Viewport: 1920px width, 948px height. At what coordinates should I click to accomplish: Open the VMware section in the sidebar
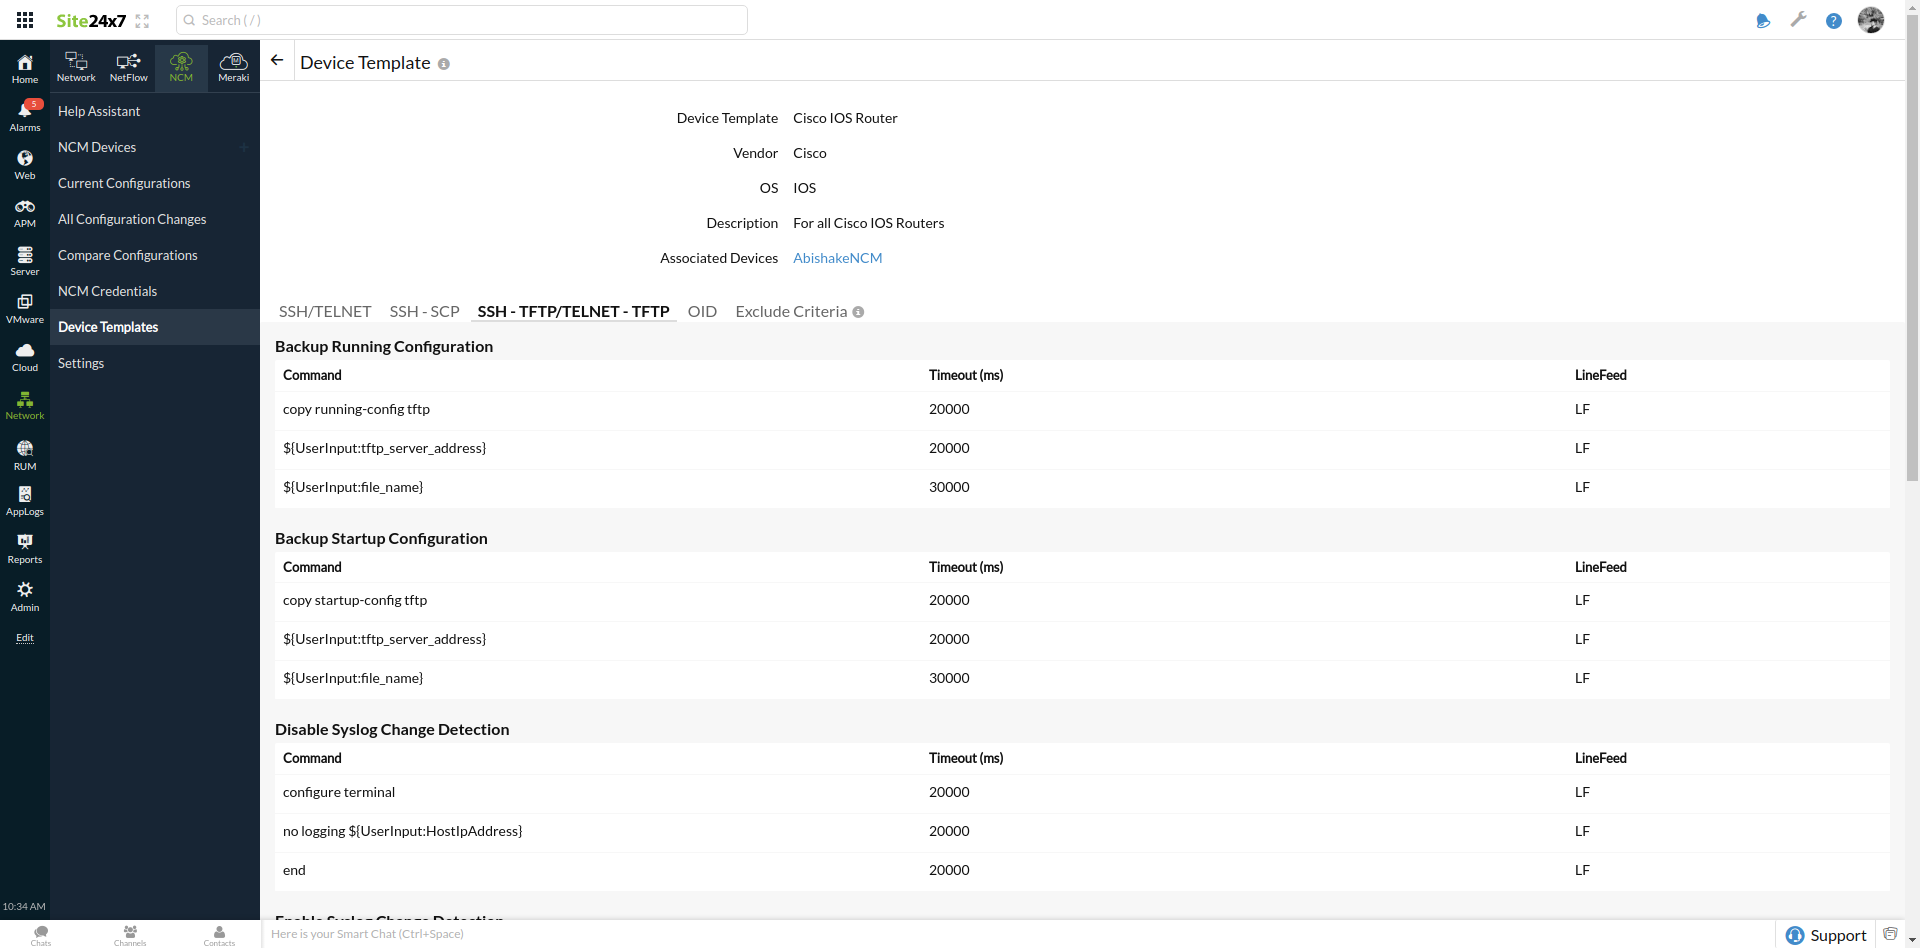(x=24, y=305)
